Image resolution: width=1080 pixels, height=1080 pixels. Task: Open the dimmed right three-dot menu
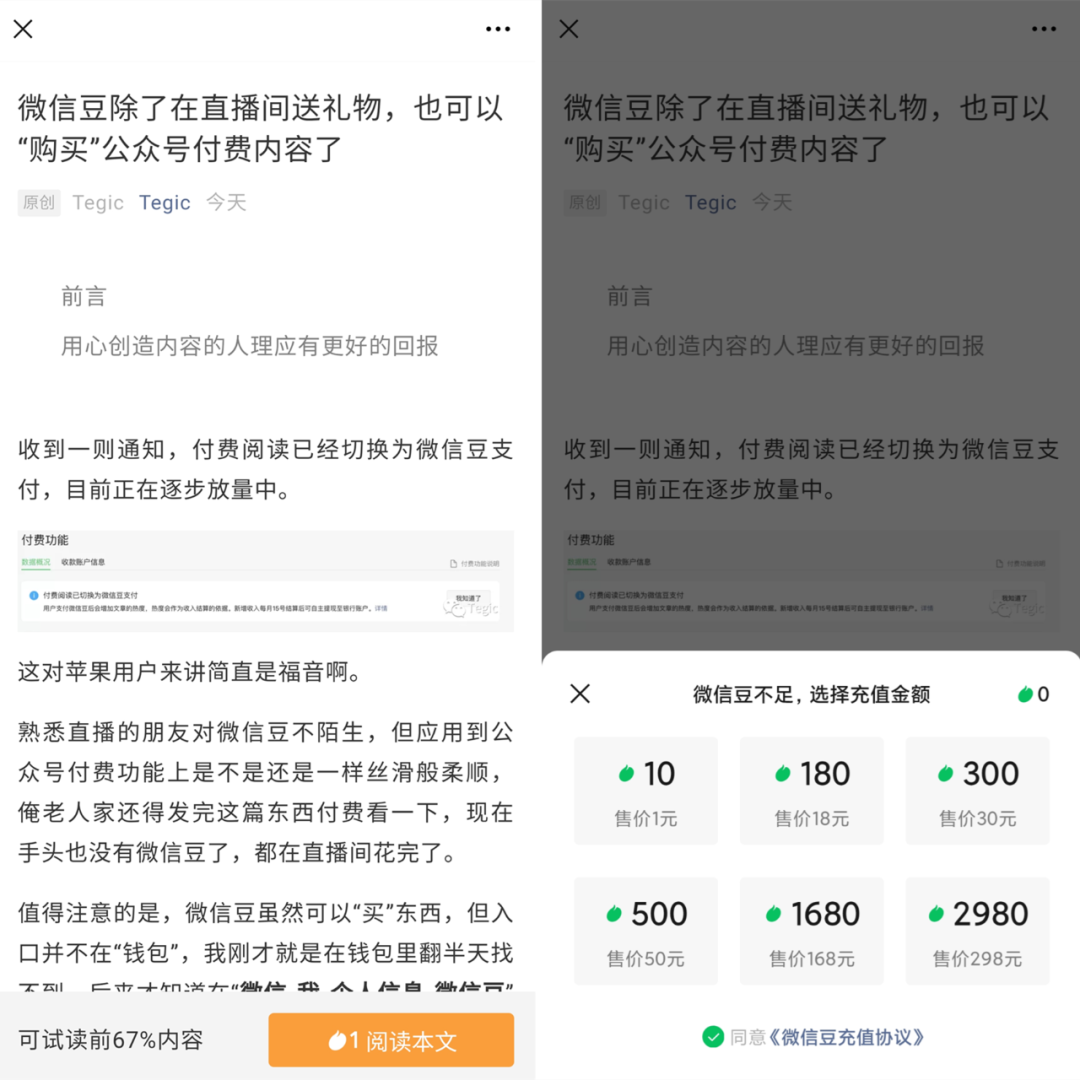point(1043,29)
